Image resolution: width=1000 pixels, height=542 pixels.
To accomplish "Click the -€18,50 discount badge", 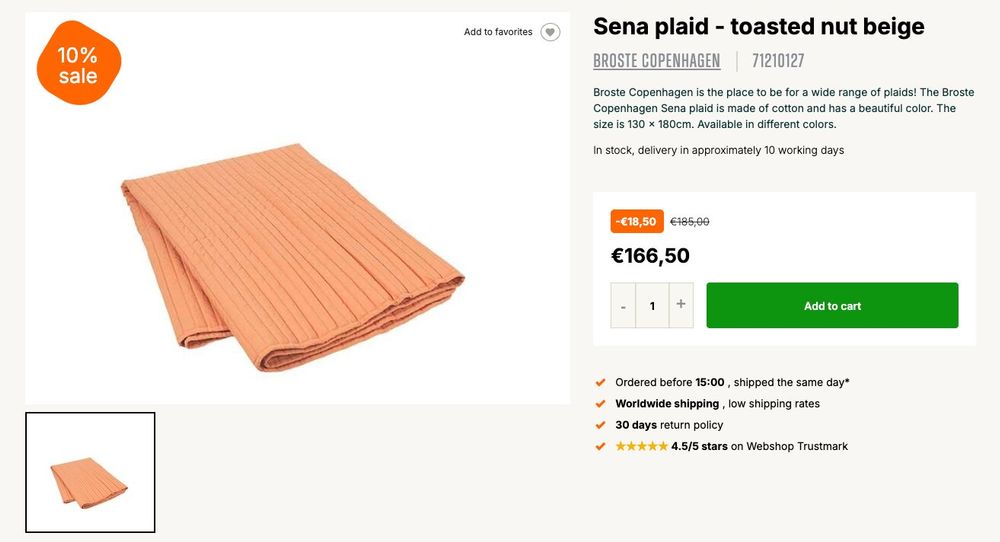I will pos(636,221).
